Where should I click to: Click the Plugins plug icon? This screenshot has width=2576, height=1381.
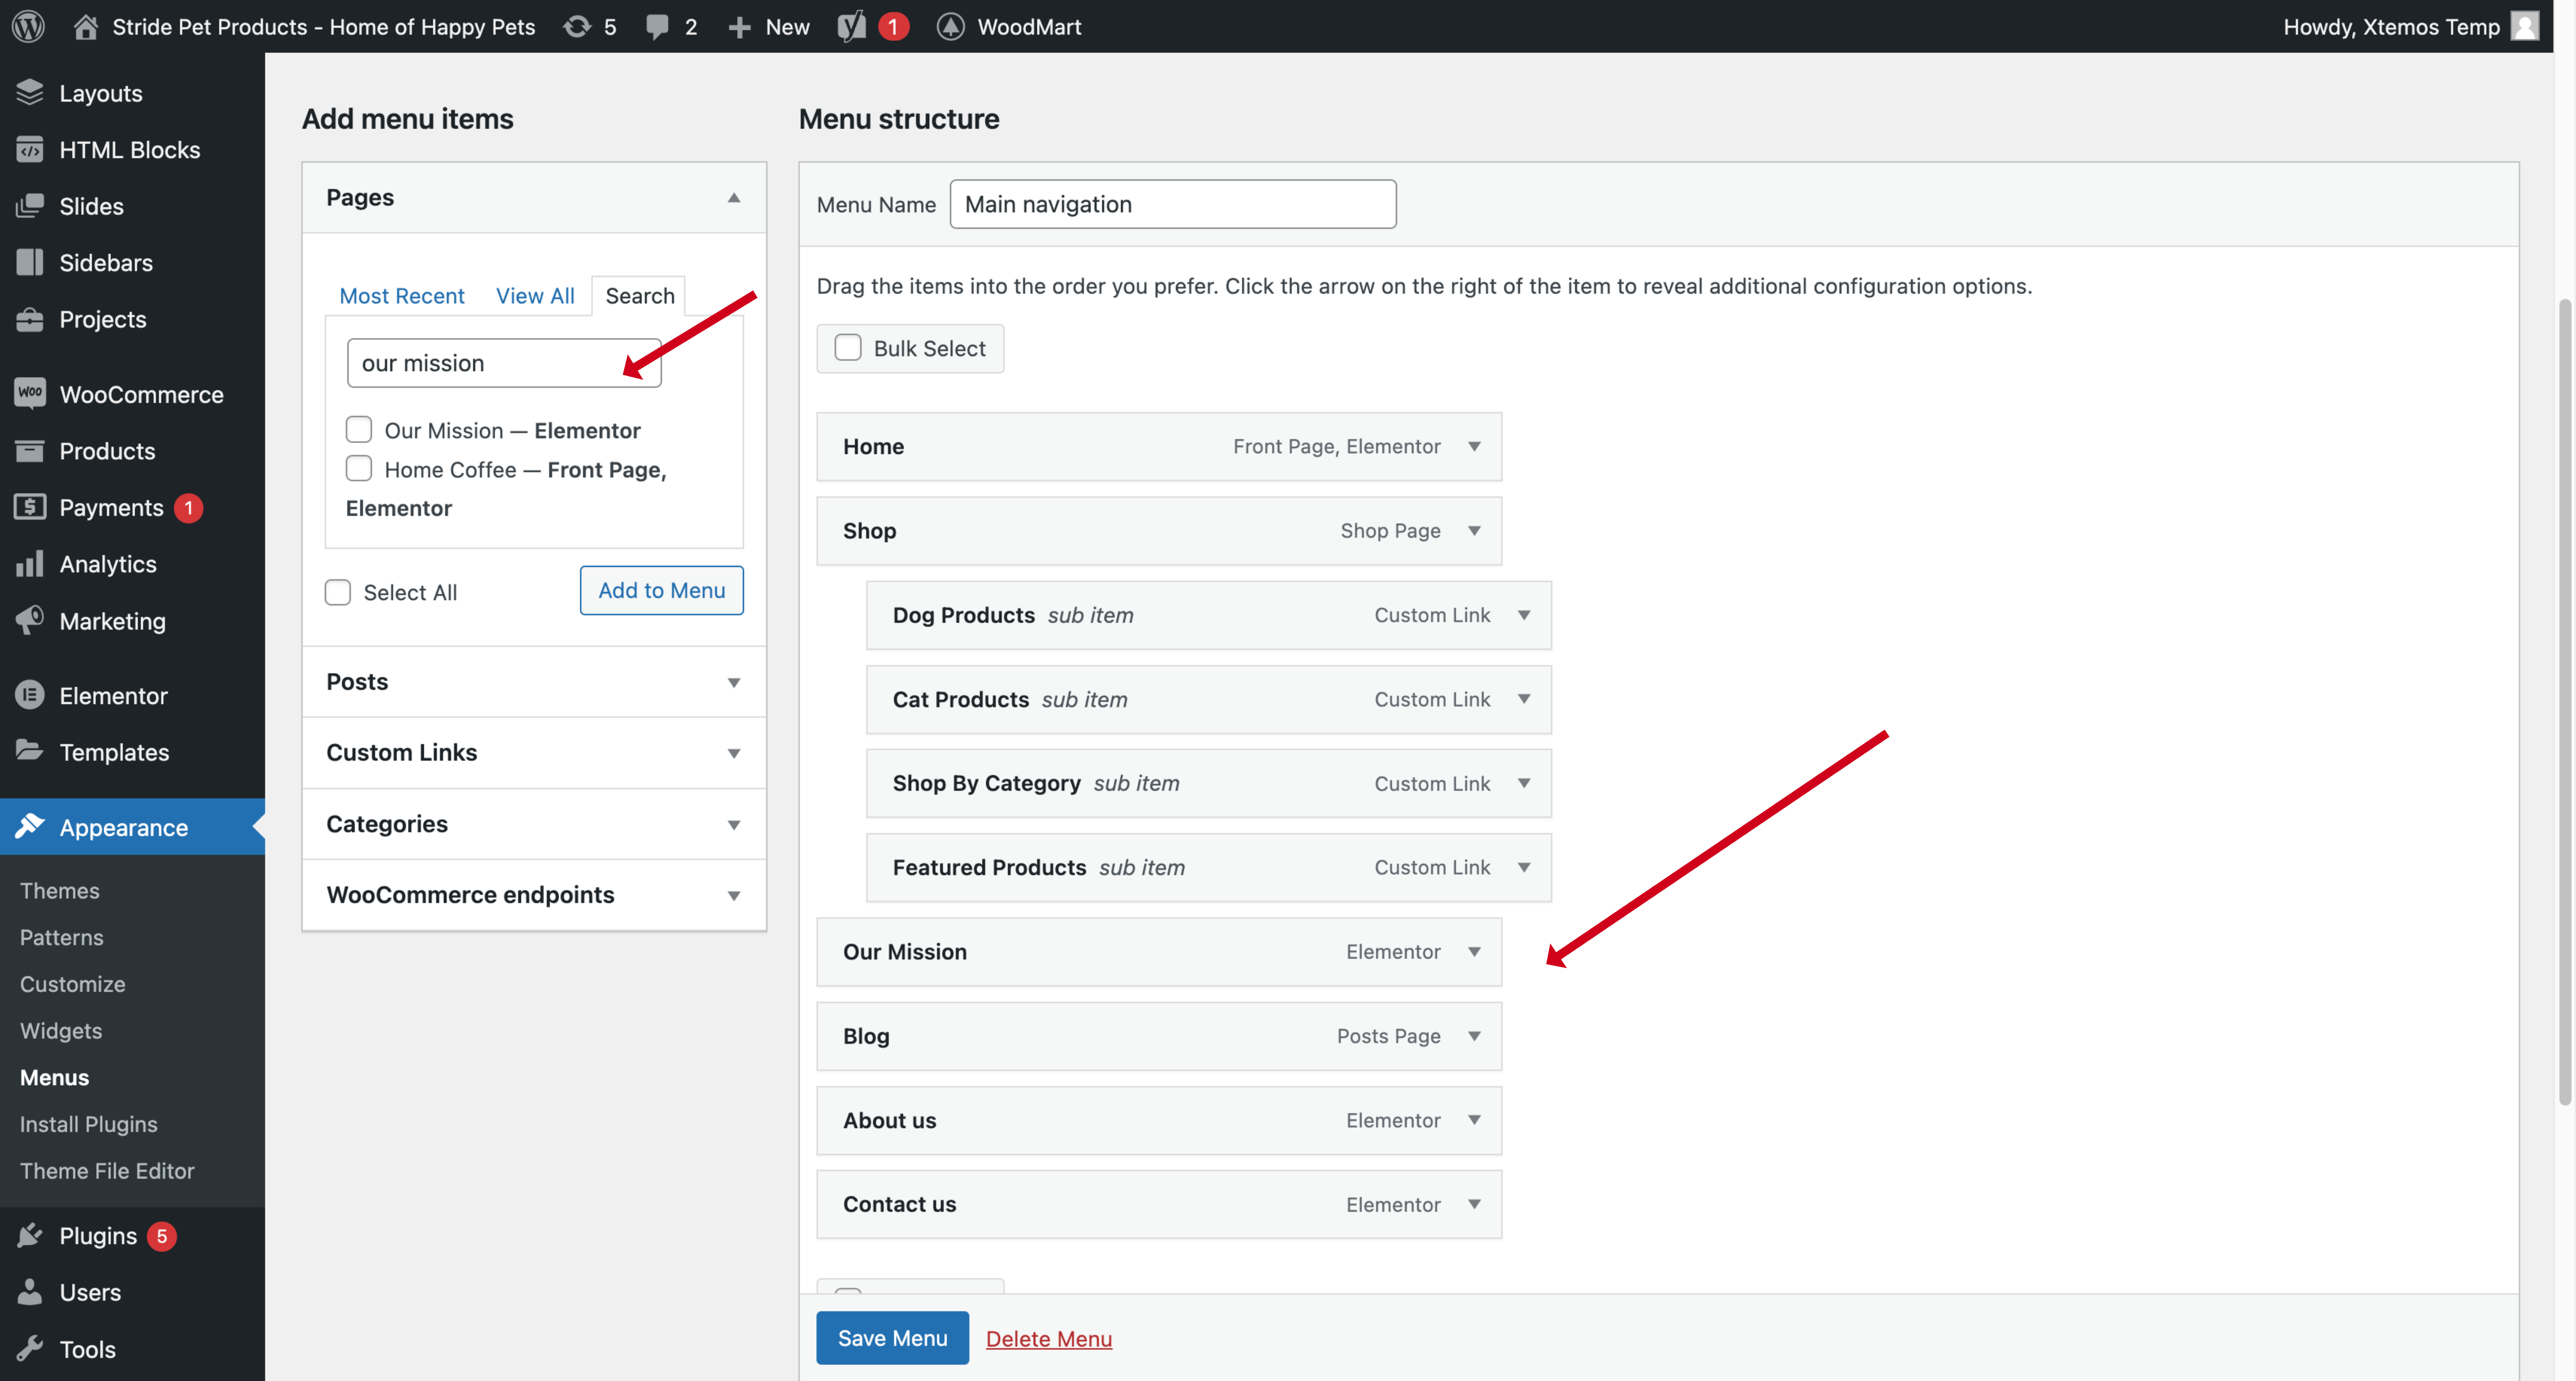(30, 1236)
